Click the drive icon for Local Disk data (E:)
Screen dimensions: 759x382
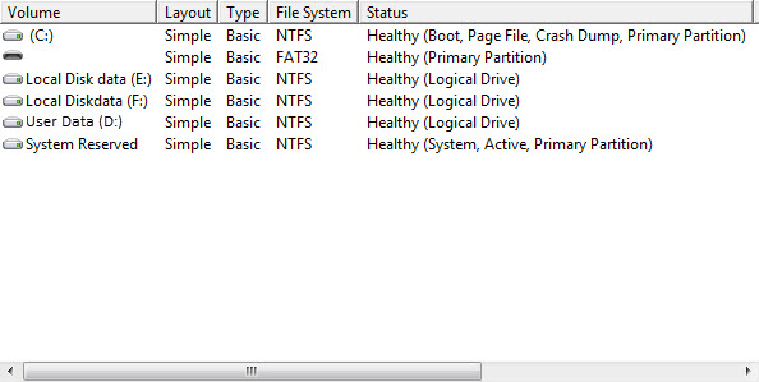[13, 79]
